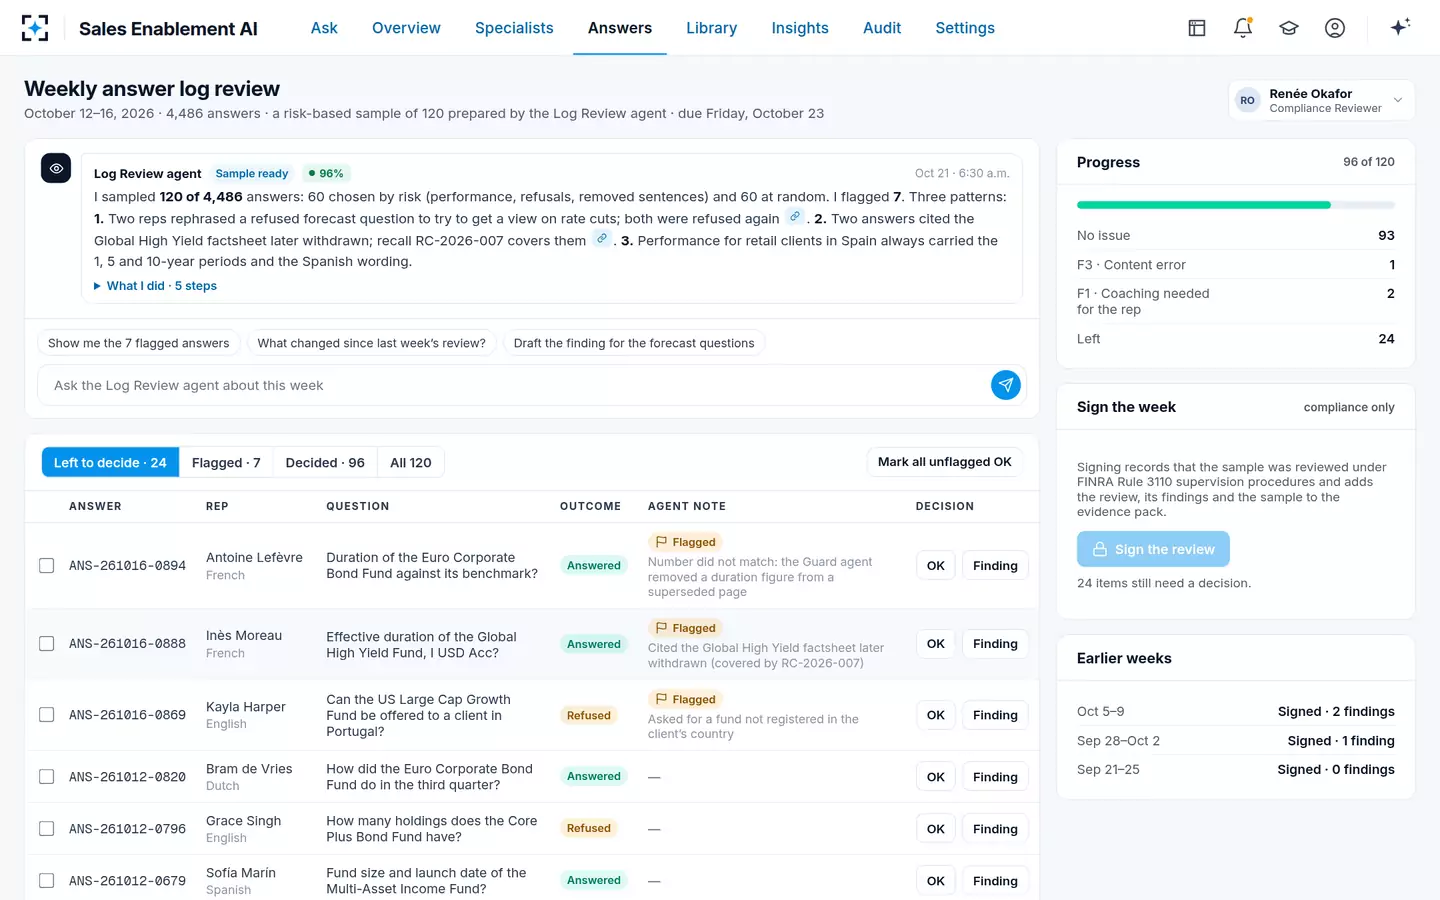1440x900 pixels.
Task: Expand the Renée Okafor reviewer dropdown
Action: pyautogui.click(x=1321, y=100)
